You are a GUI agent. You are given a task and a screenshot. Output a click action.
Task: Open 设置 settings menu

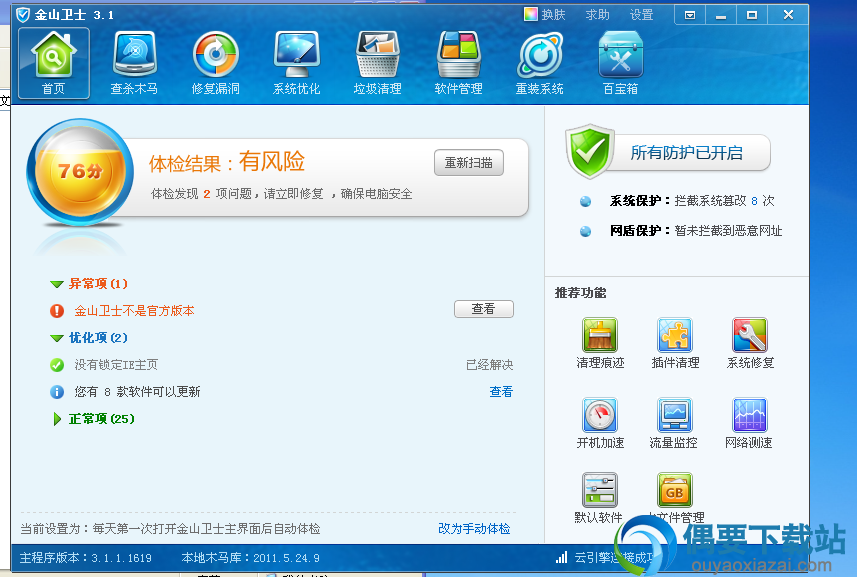click(x=642, y=15)
